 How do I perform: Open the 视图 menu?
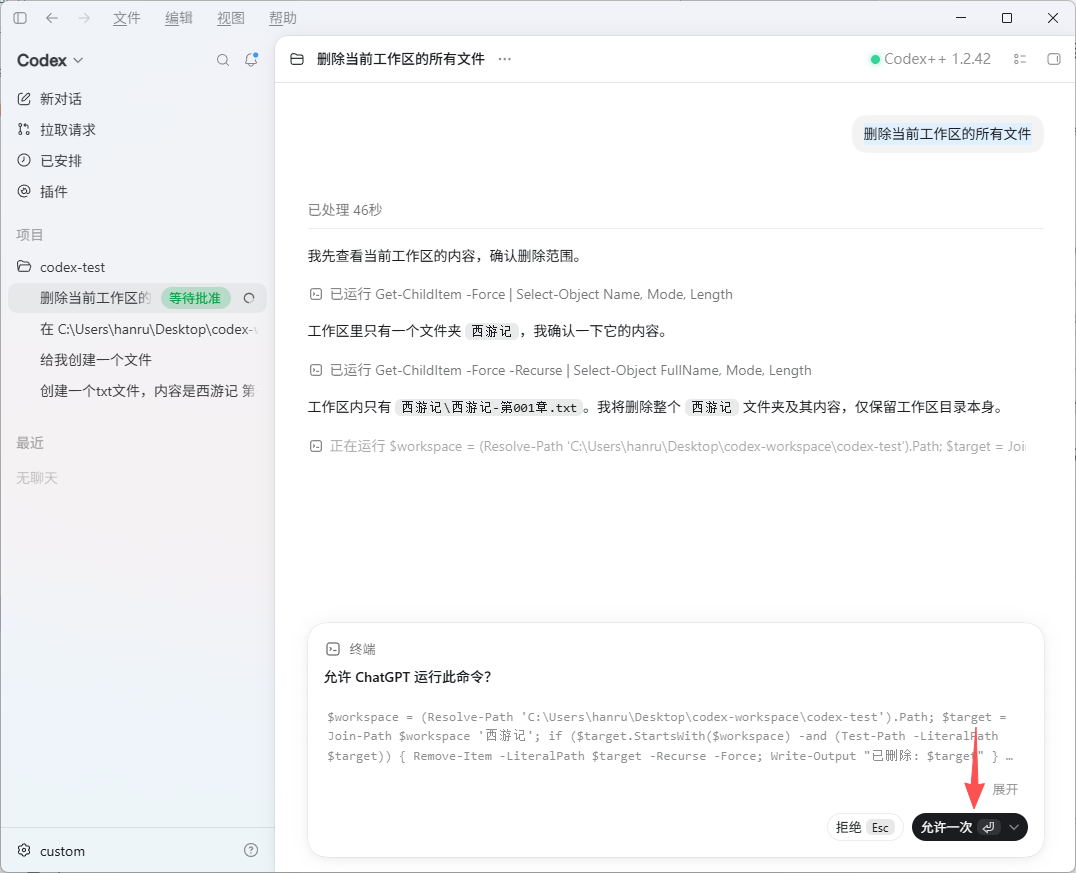click(x=231, y=19)
